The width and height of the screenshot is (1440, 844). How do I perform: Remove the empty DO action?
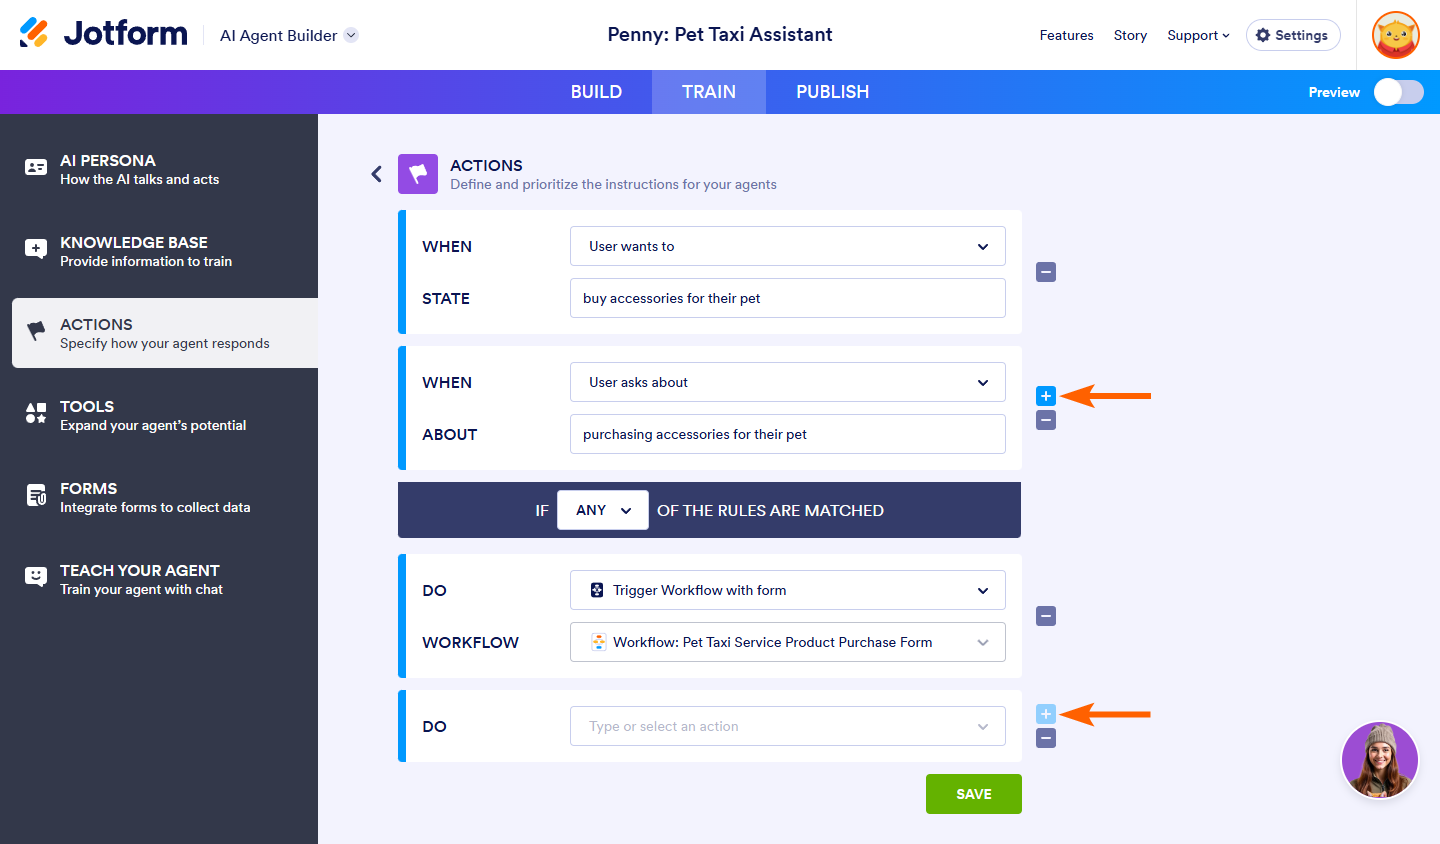[x=1046, y=738]
